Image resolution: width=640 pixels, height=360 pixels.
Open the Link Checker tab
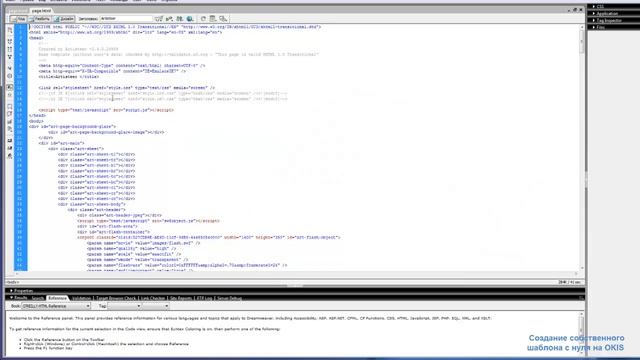(x=153, y=298)
